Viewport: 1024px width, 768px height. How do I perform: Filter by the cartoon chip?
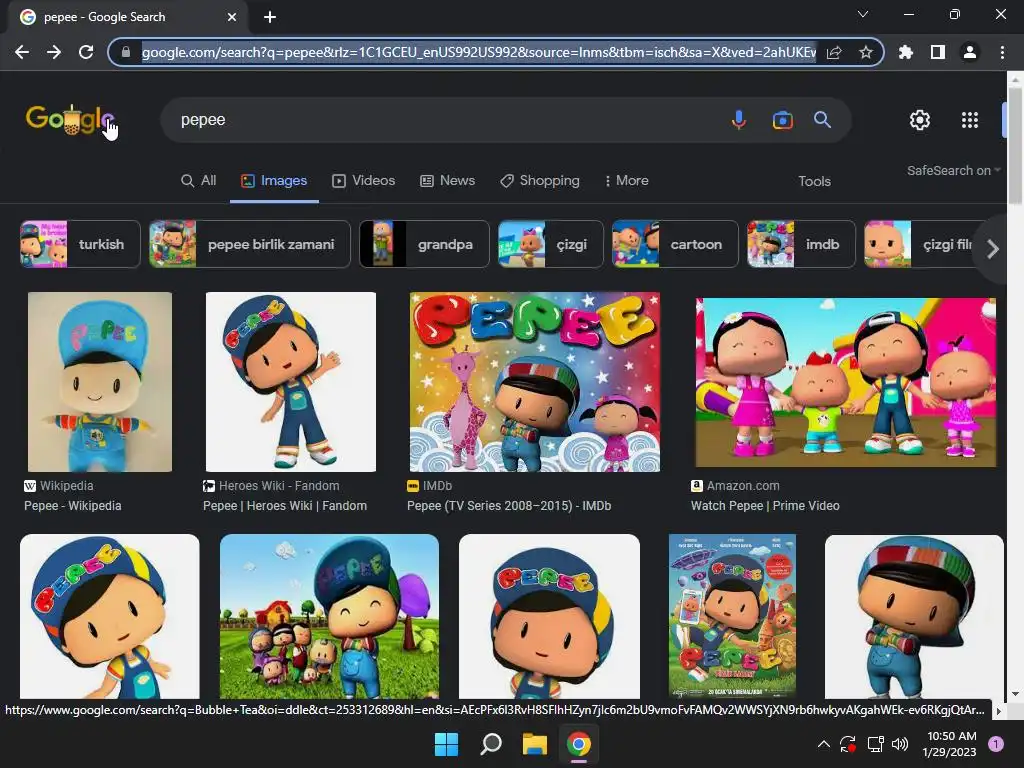click(675, 244)
